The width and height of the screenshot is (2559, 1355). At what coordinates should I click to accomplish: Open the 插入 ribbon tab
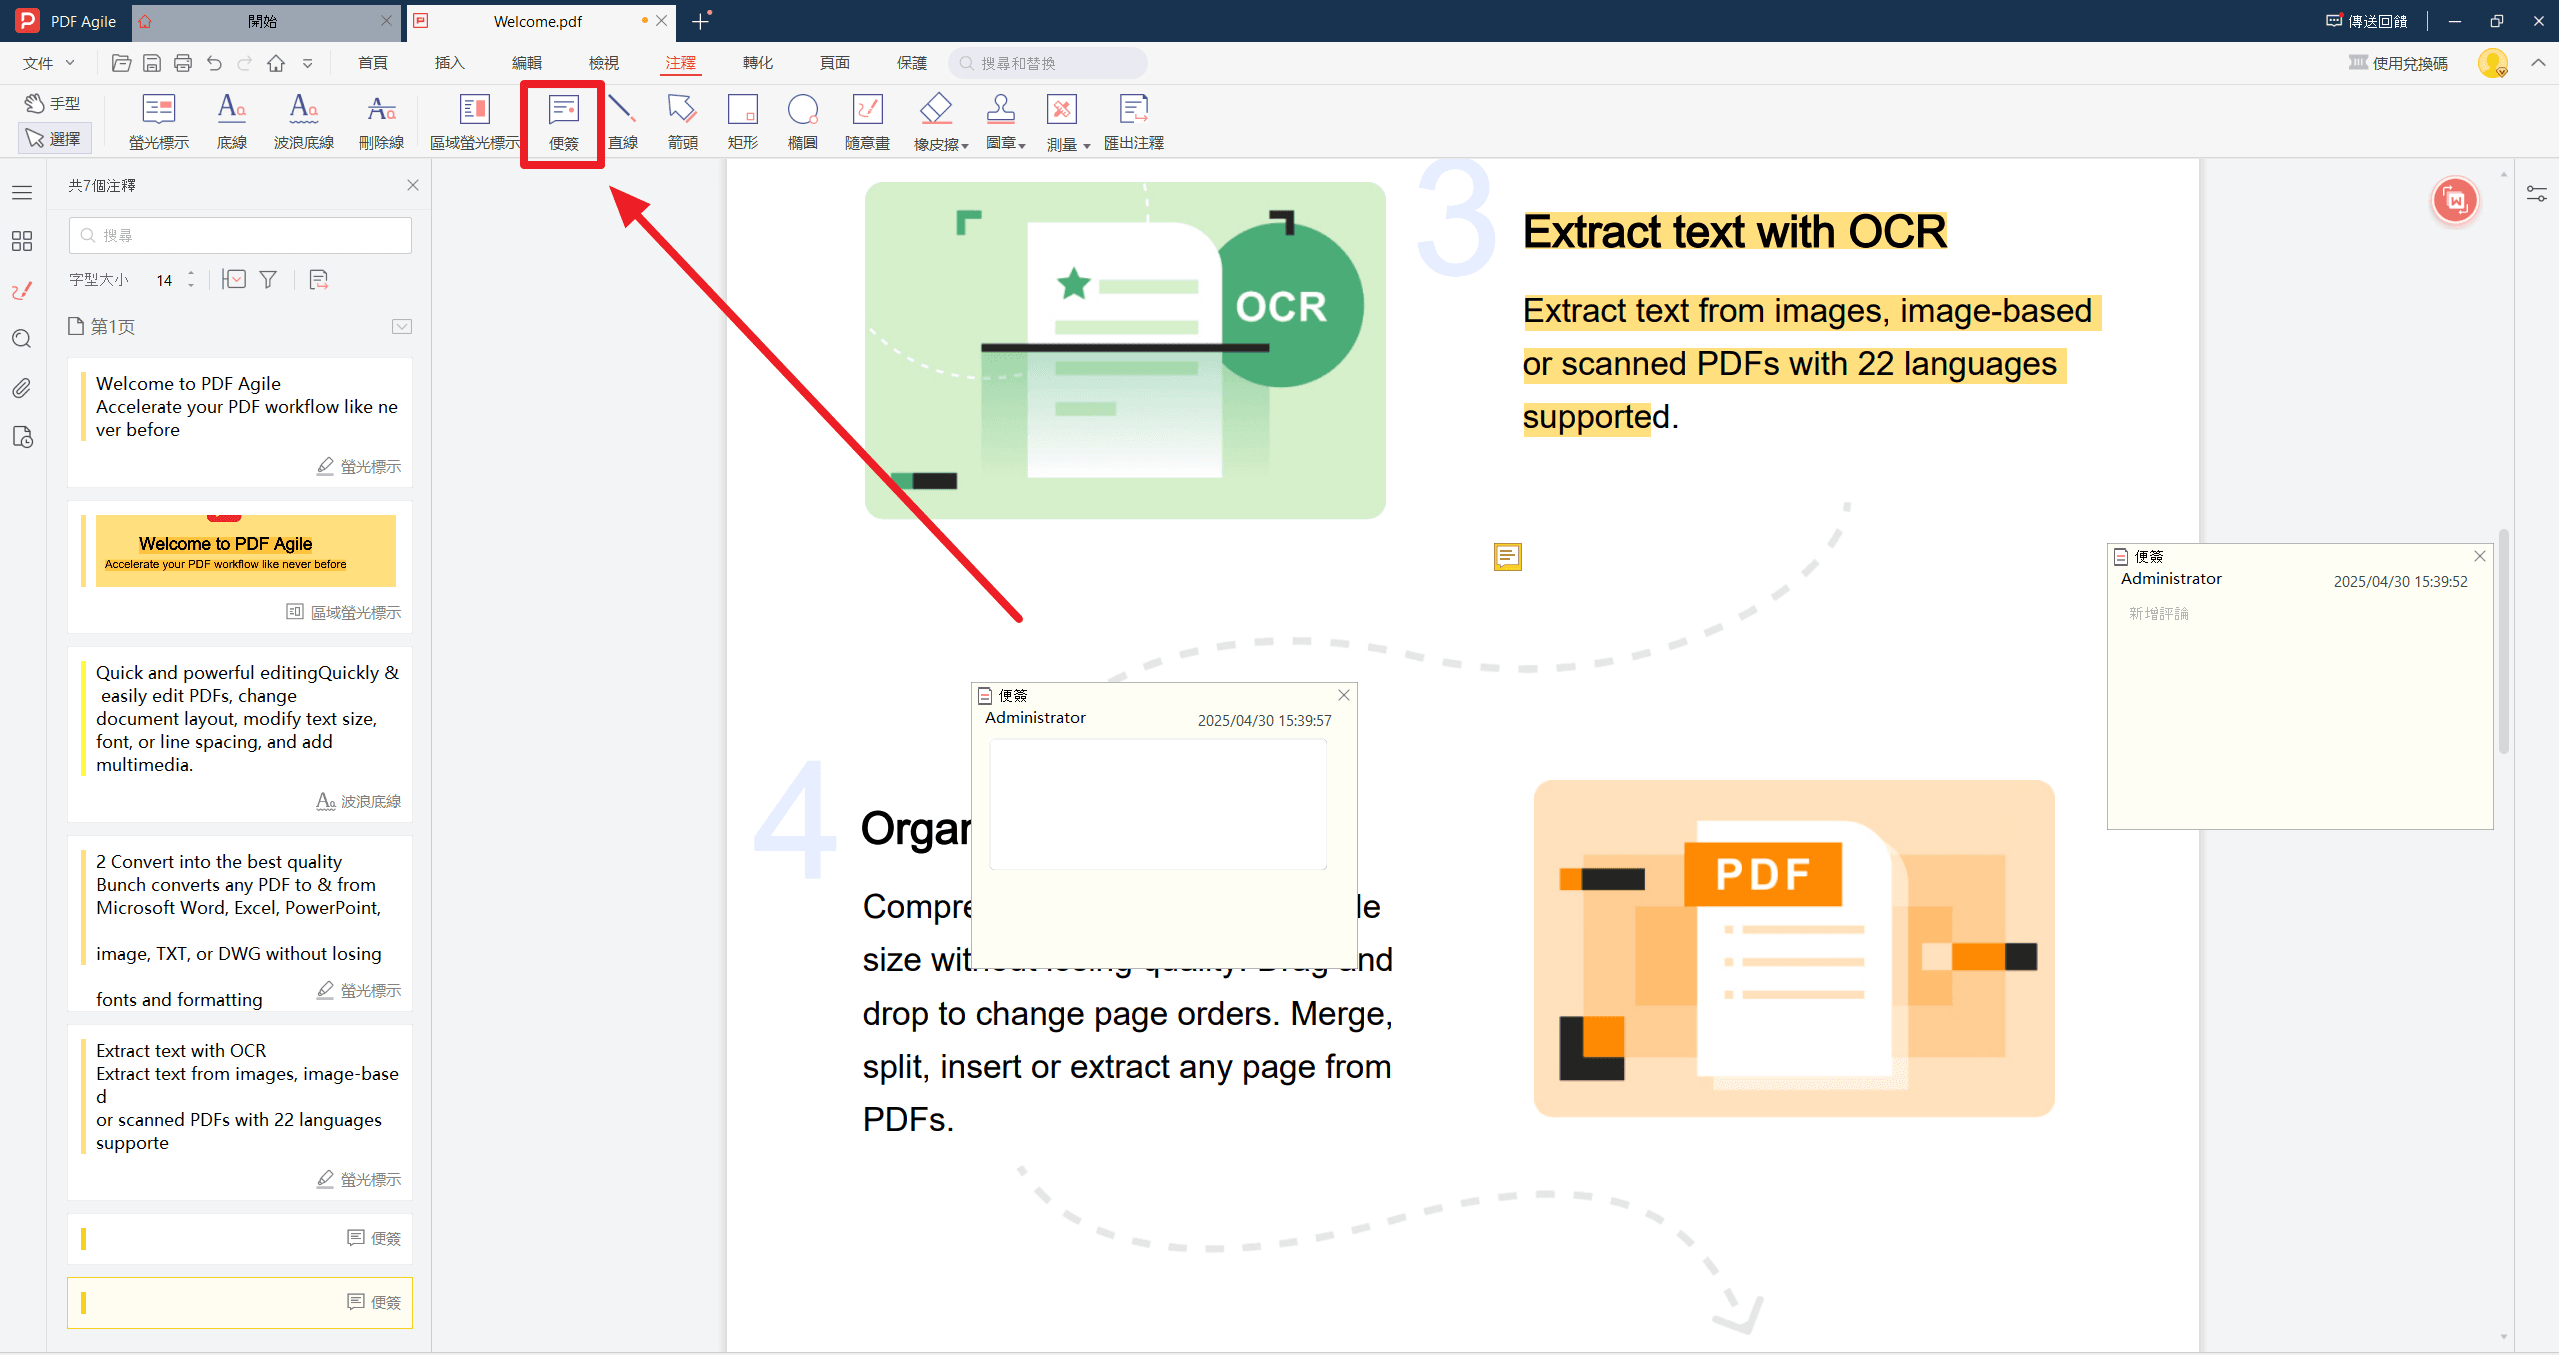click(x=450, y=63)
